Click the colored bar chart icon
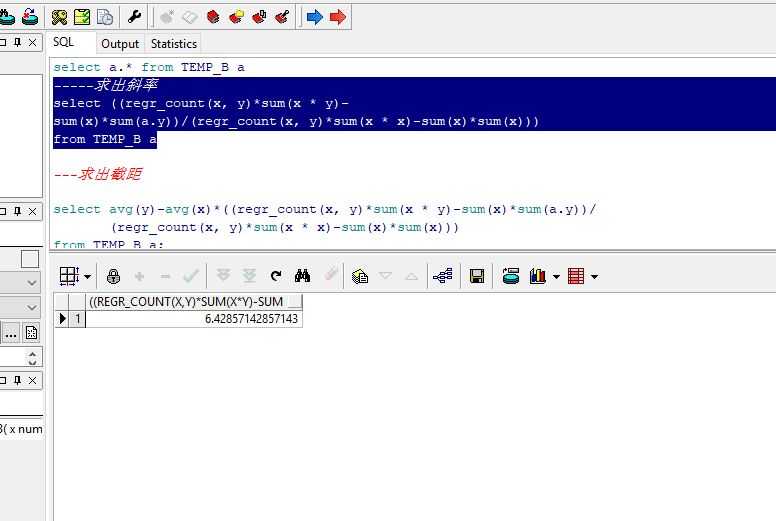Screen dimensions: 776x521 pos(537,276)
